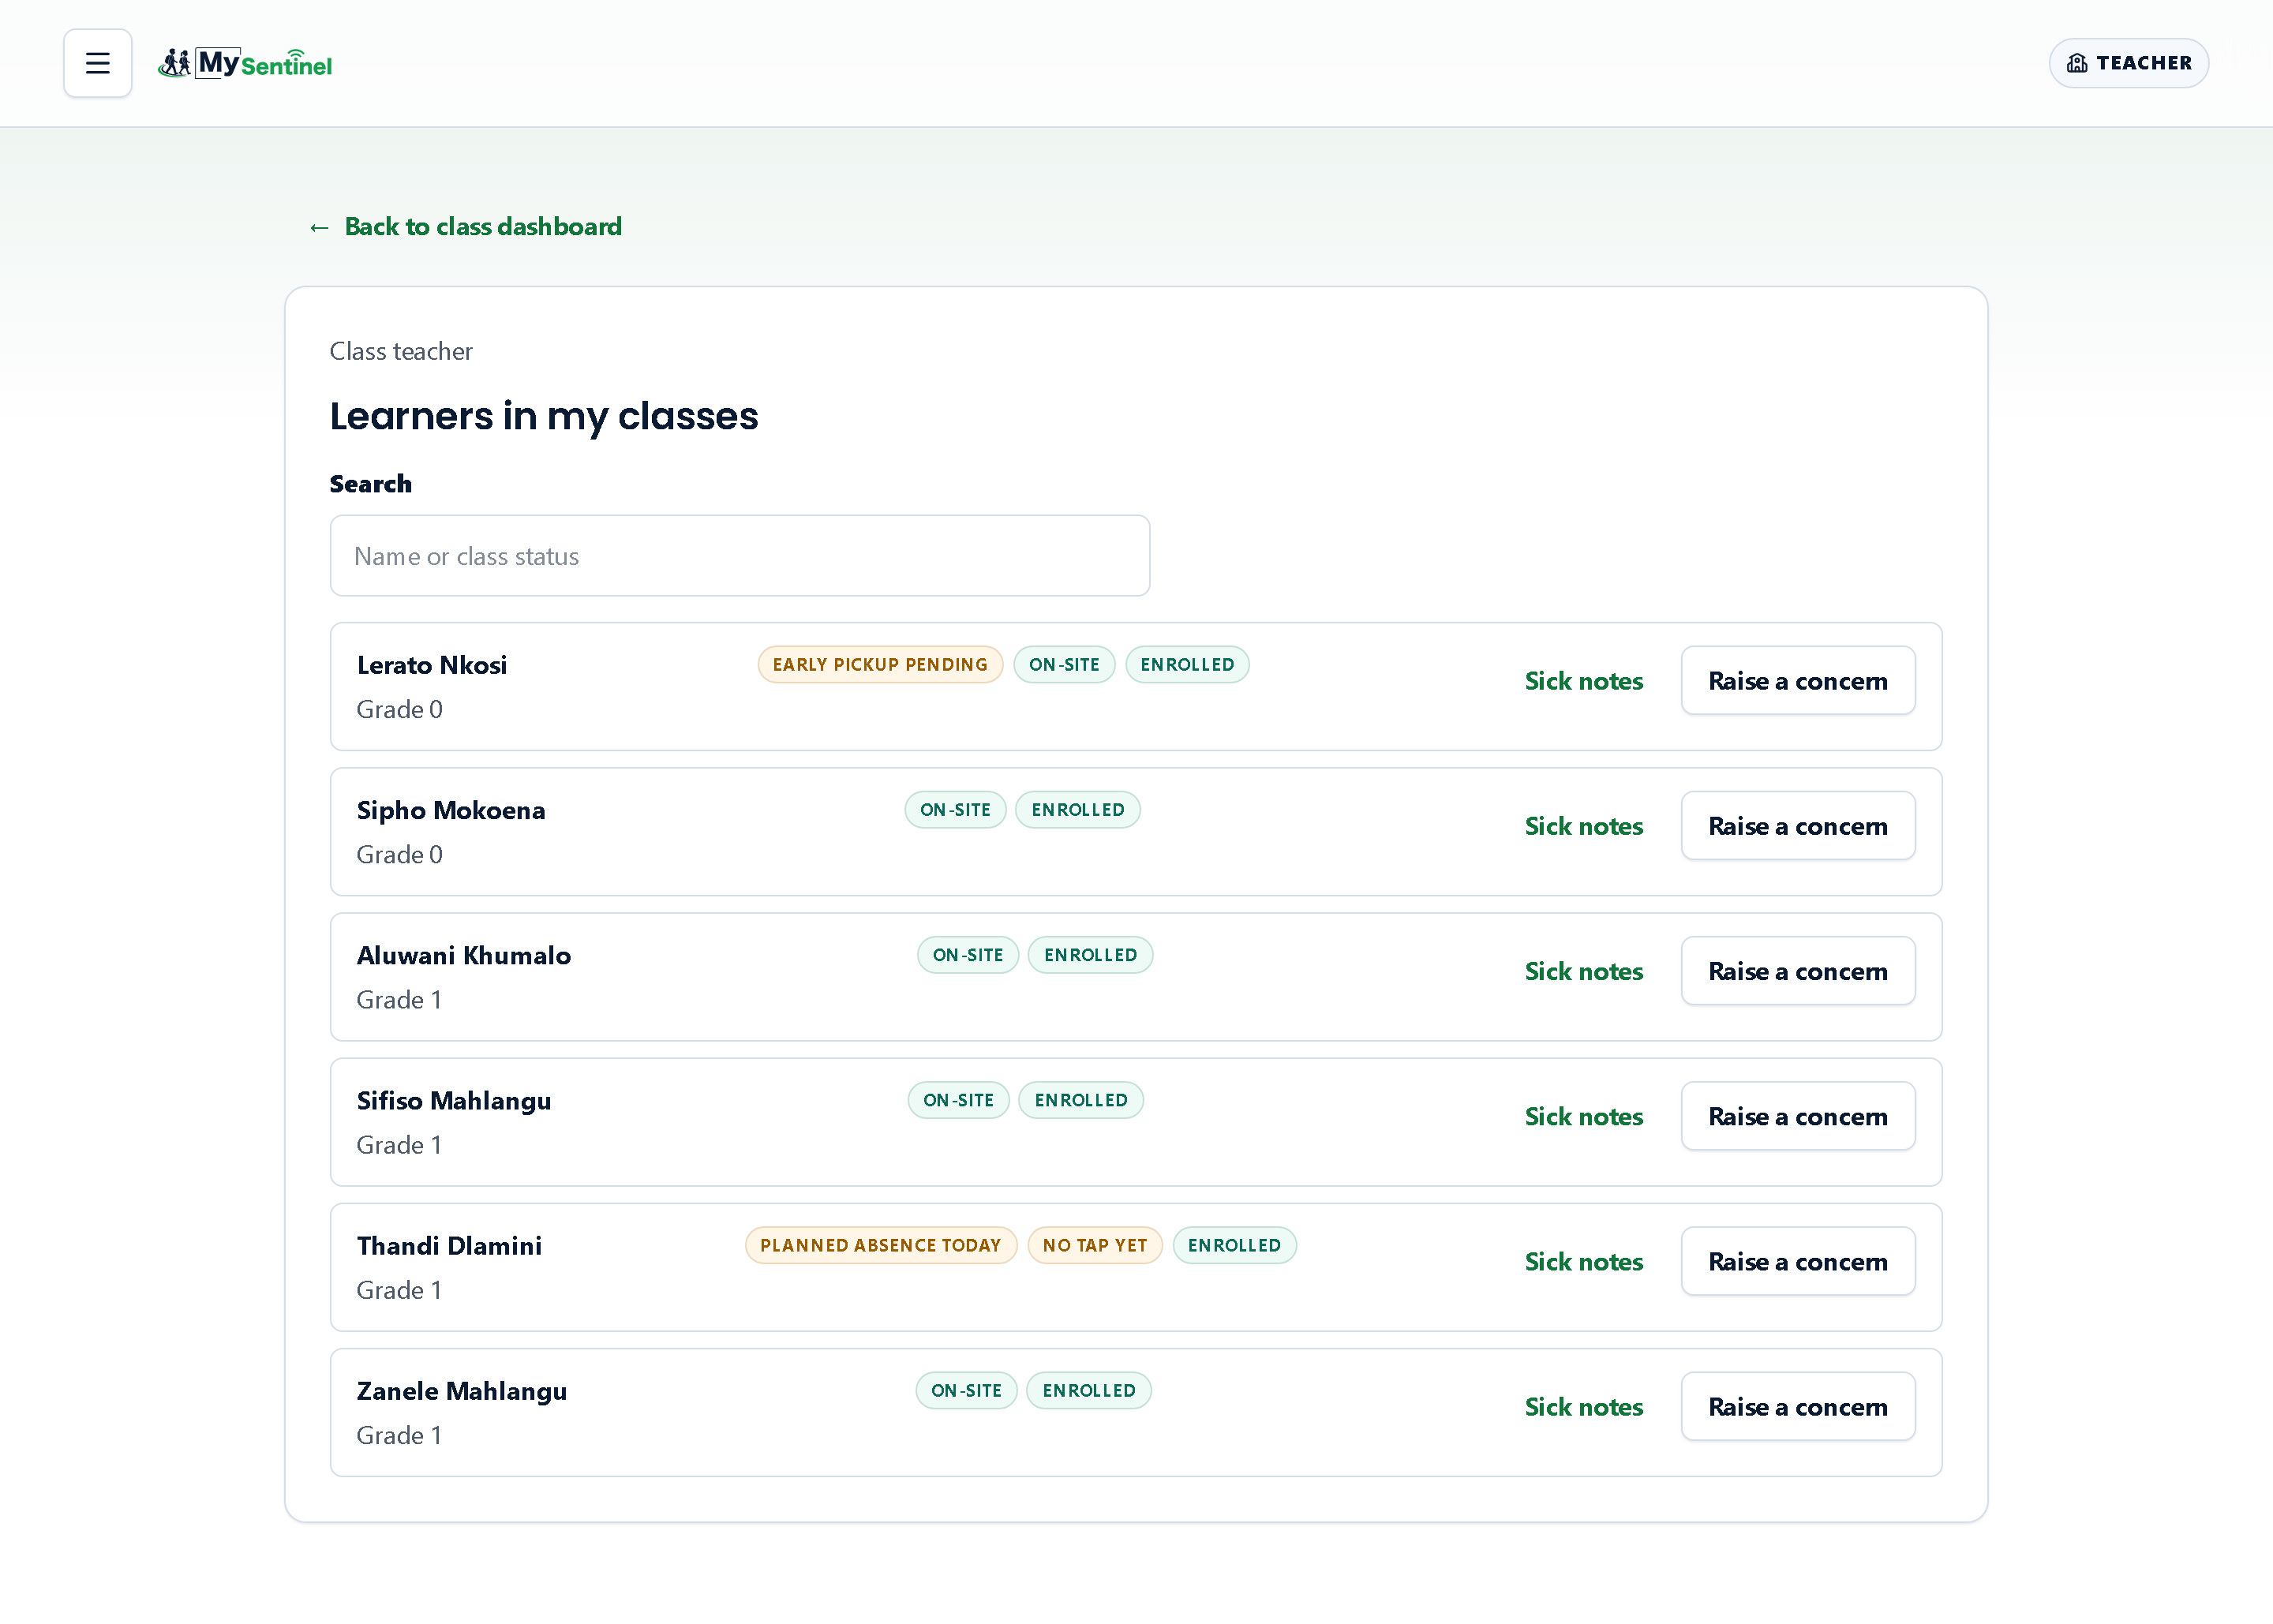Click Sifiso Mahlangu's Enrolled badge

[1081, 1100]
